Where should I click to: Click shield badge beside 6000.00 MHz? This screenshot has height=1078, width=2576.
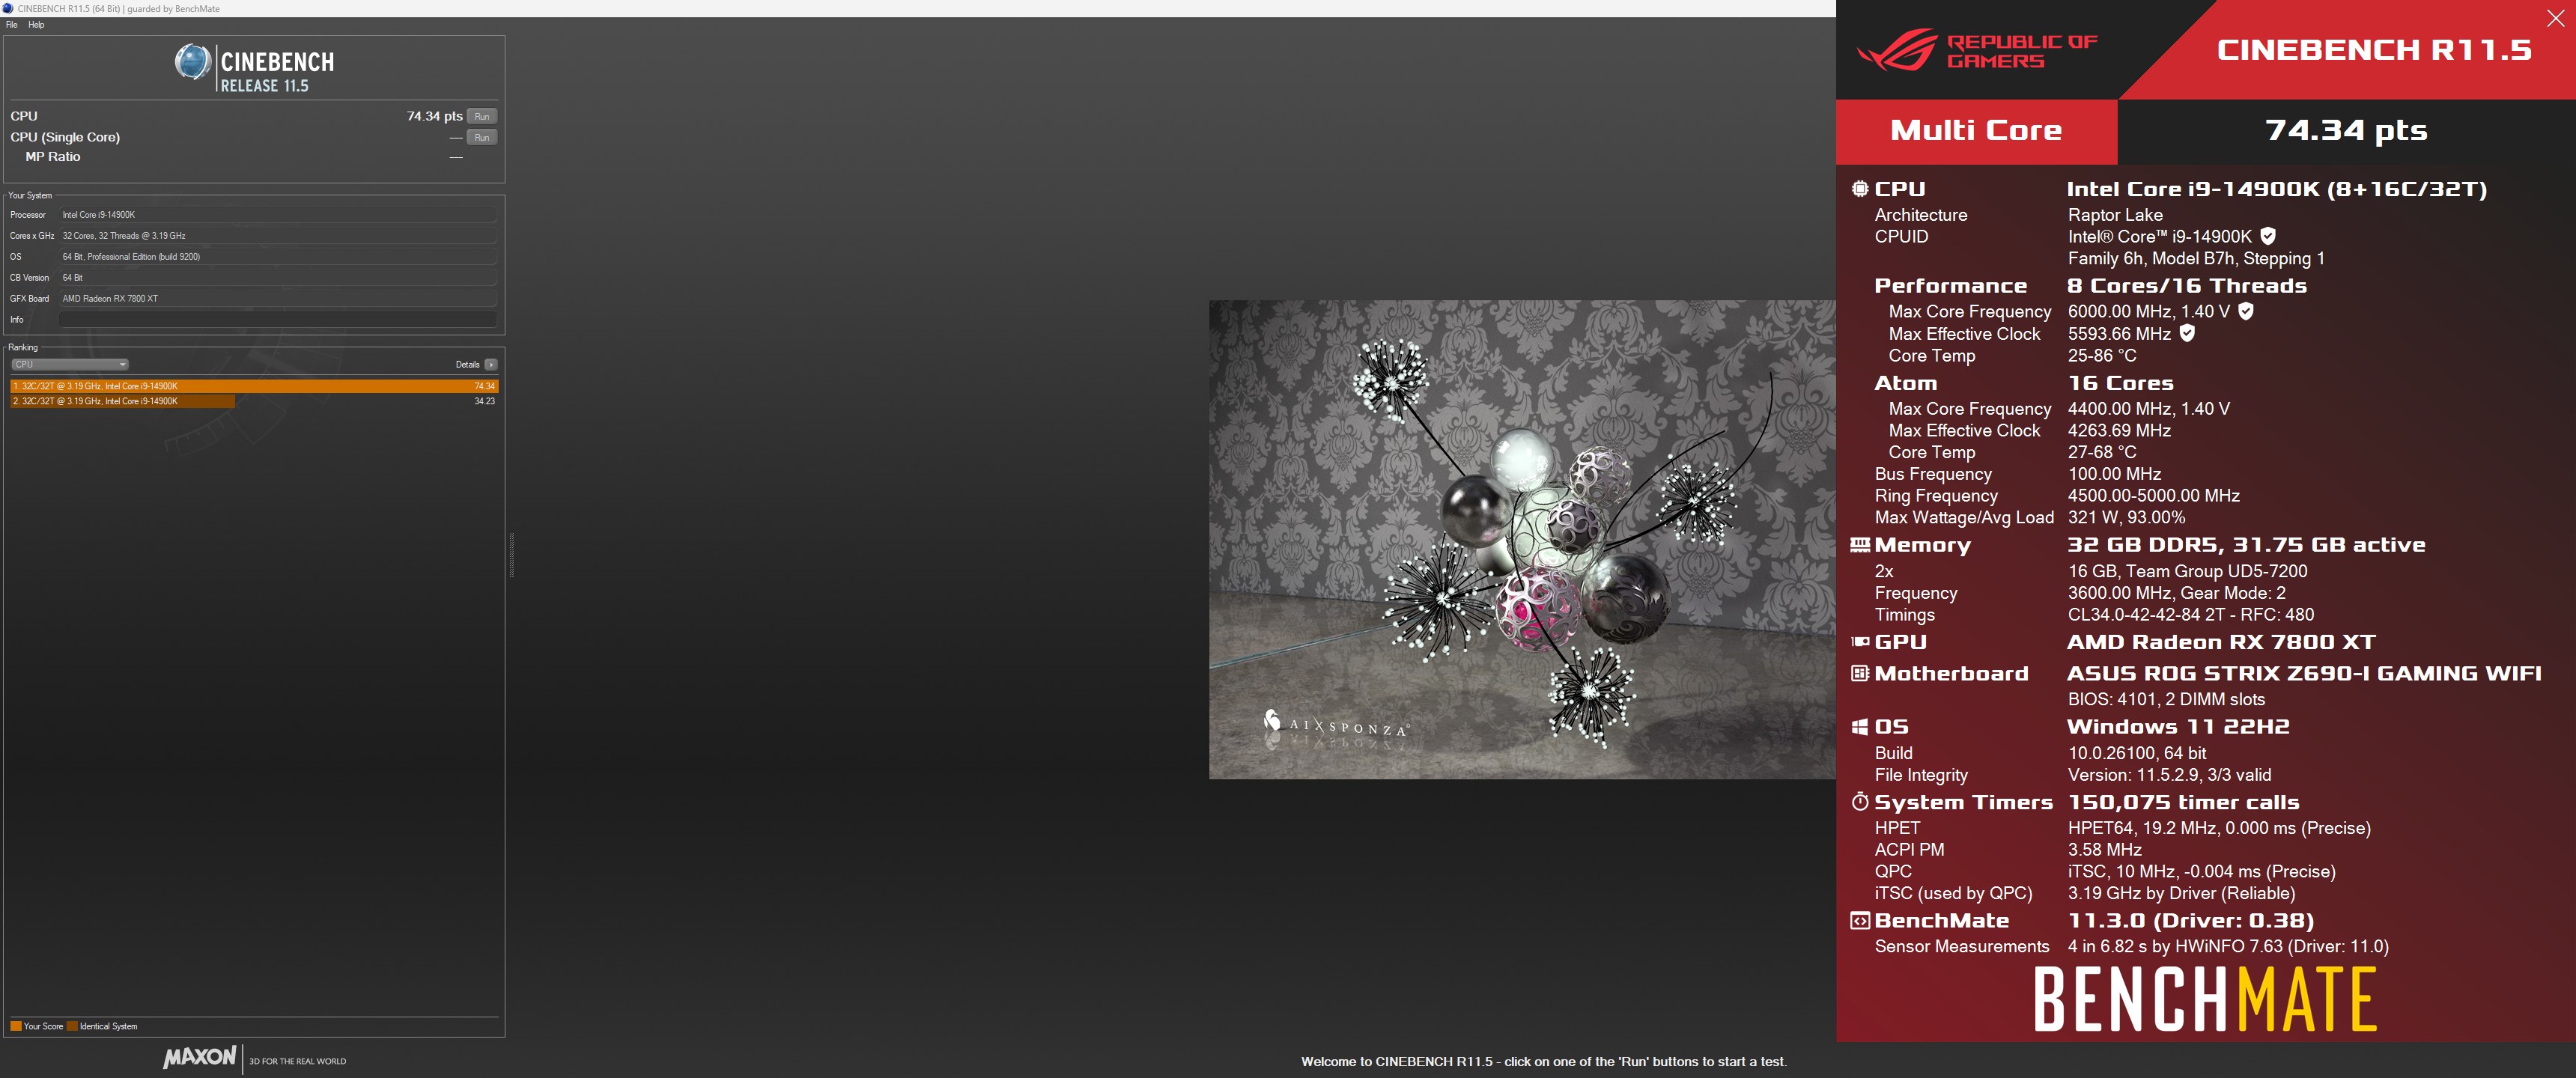(x=2246, y=311)
